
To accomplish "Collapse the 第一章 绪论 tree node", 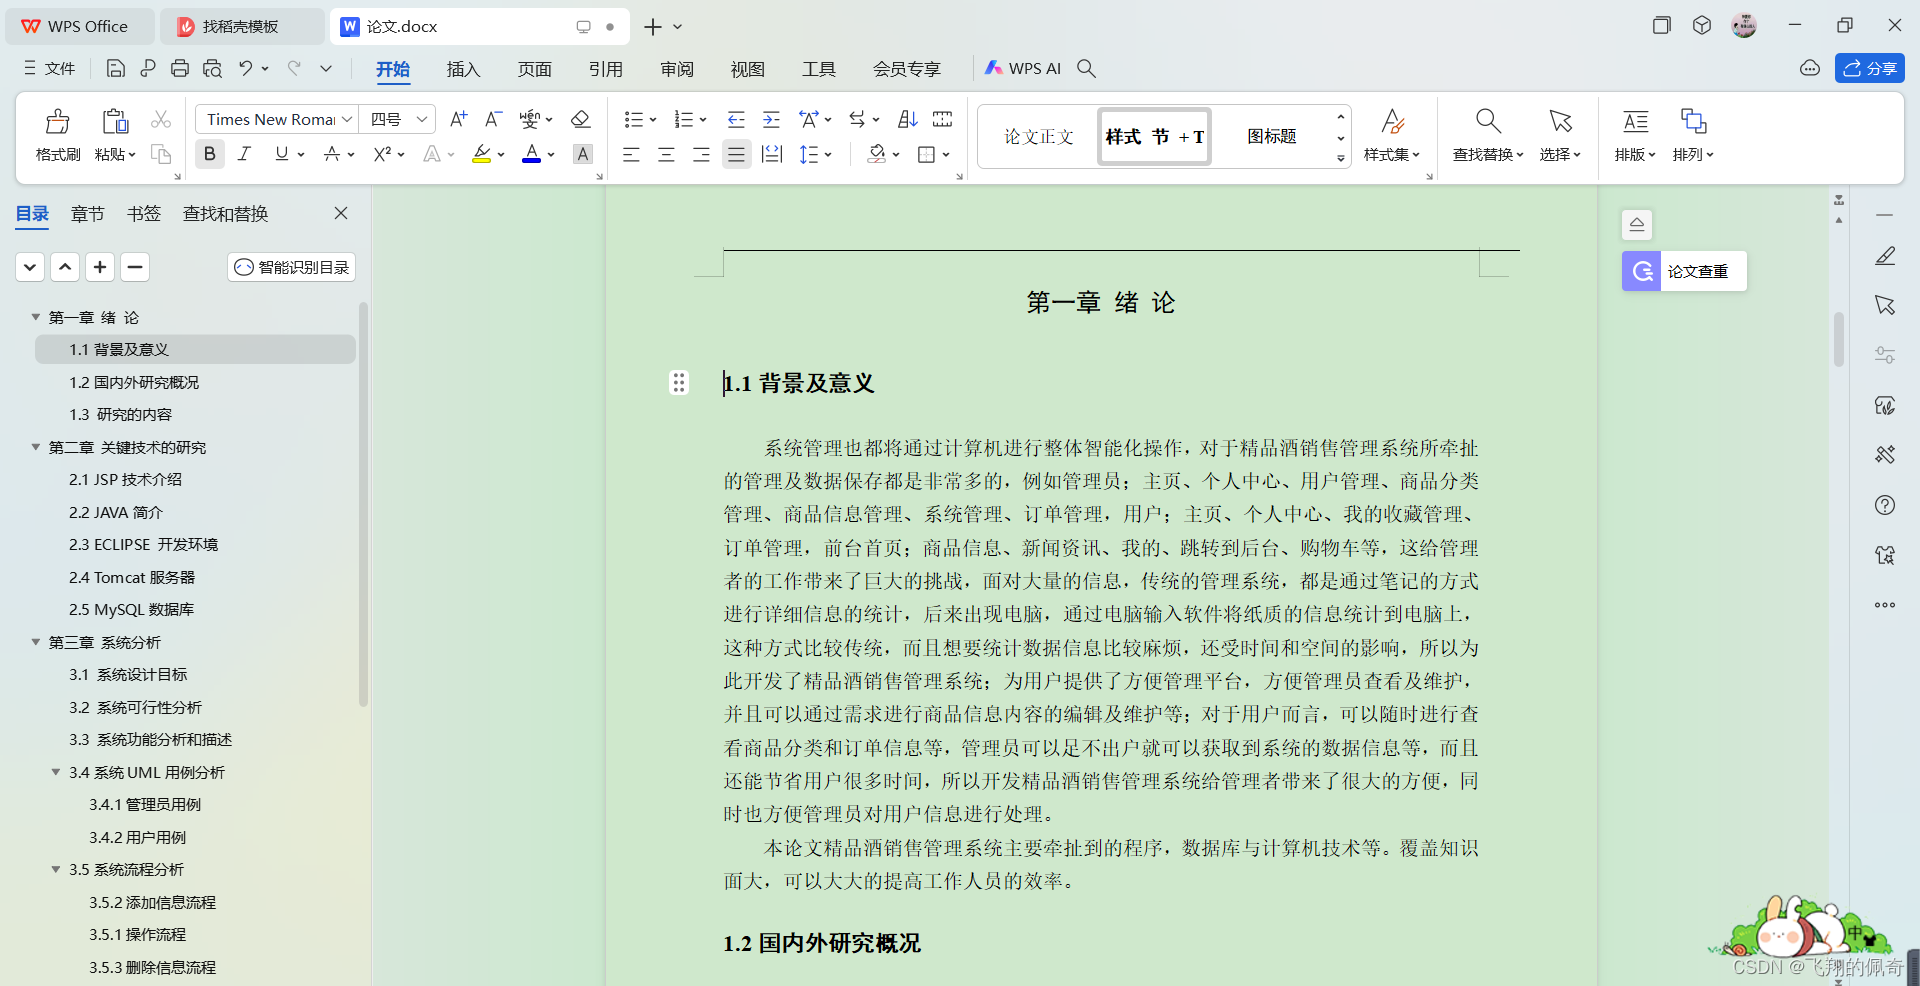I will [35, 317].
